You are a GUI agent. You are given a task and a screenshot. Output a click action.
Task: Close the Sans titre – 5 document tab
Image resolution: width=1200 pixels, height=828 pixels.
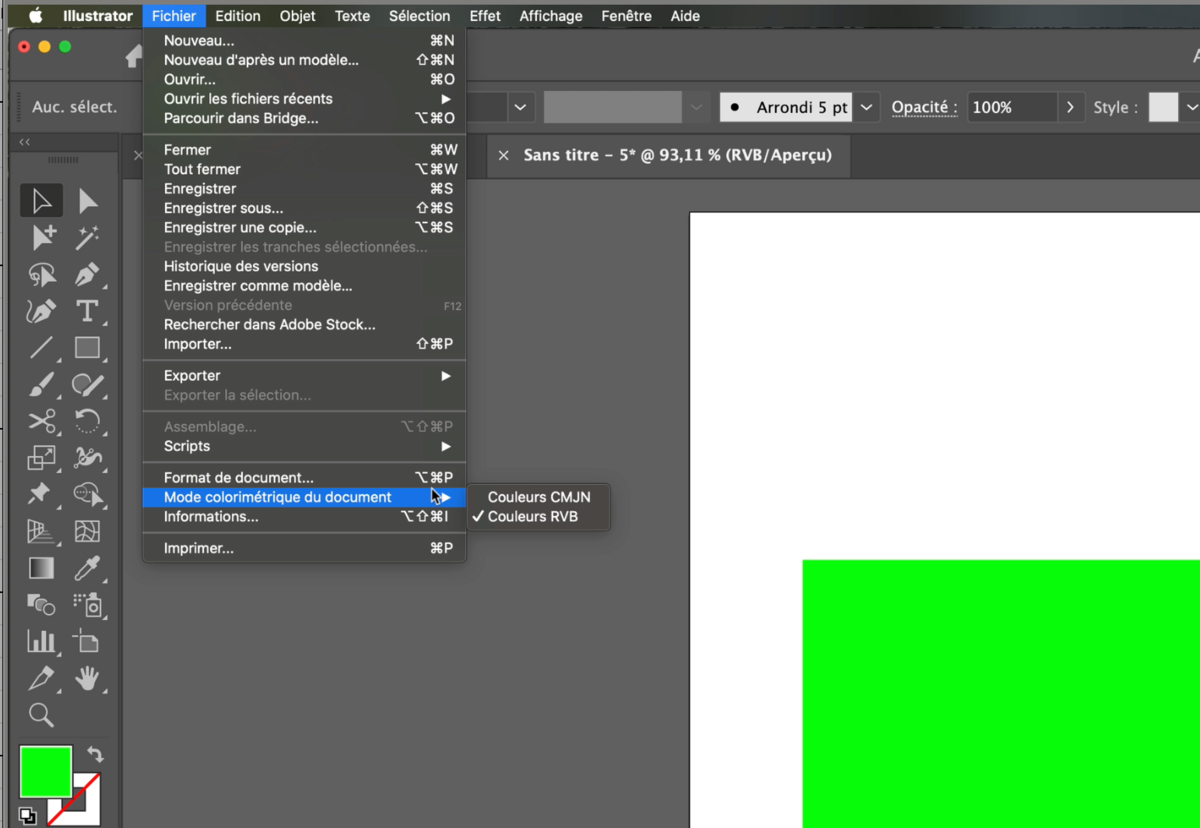click(x=503, y=155)
